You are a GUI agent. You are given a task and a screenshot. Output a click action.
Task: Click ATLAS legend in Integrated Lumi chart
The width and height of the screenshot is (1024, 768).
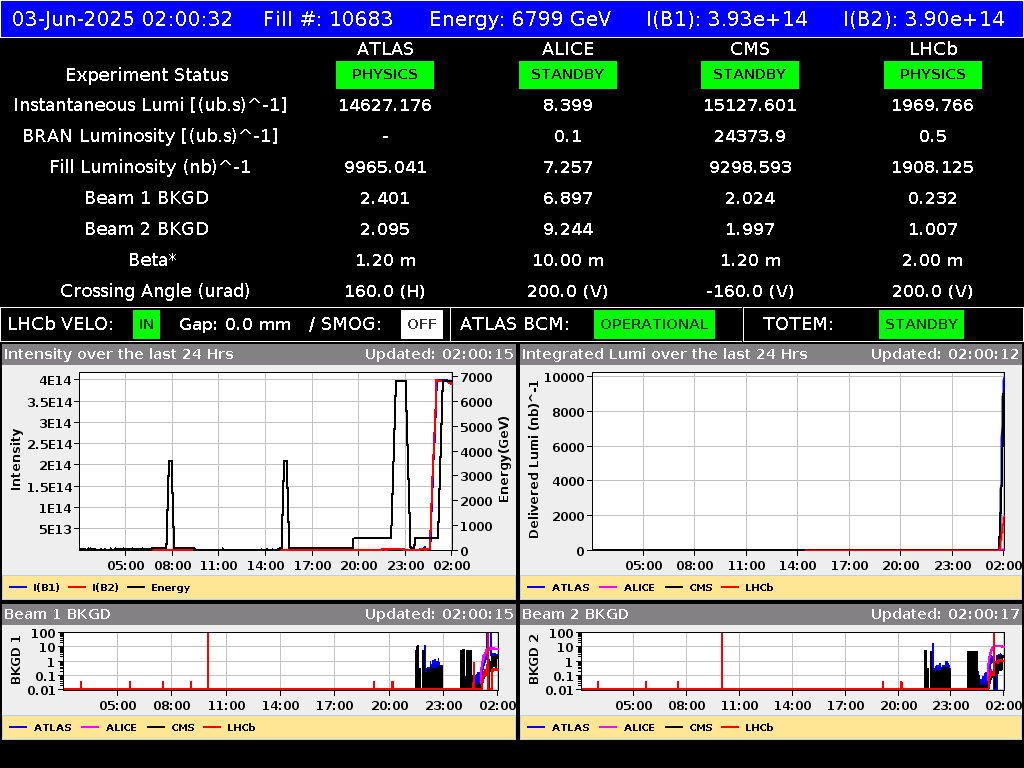pos(558,587)
